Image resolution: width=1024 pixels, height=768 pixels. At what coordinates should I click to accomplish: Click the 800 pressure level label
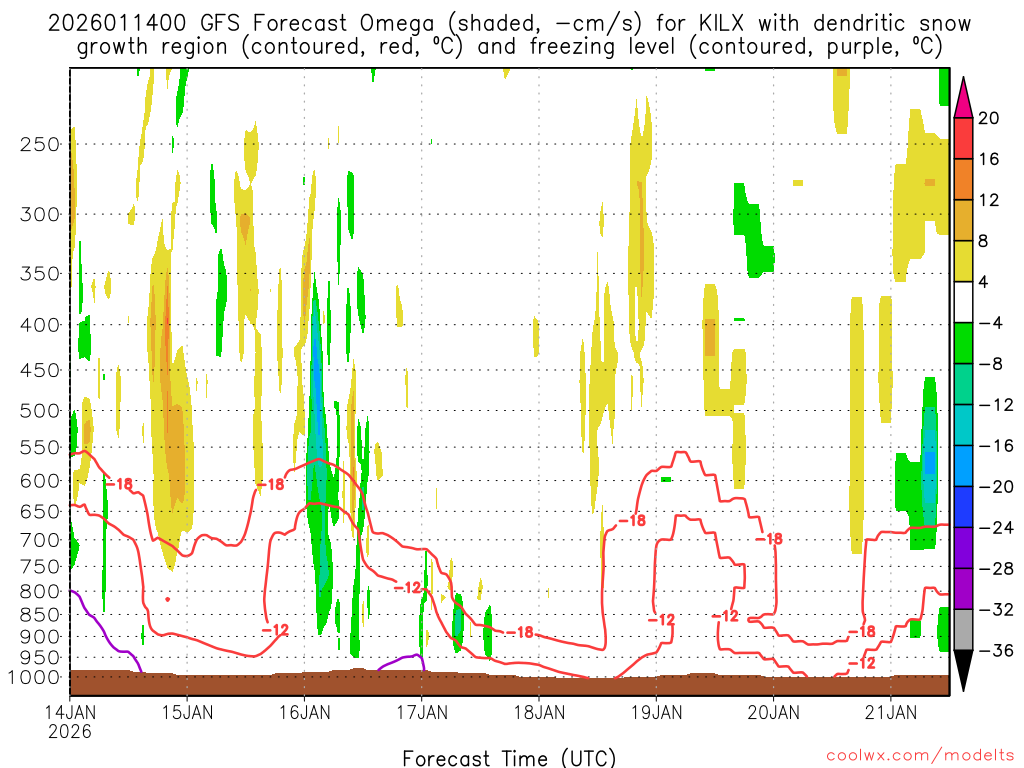pos(40,592)
